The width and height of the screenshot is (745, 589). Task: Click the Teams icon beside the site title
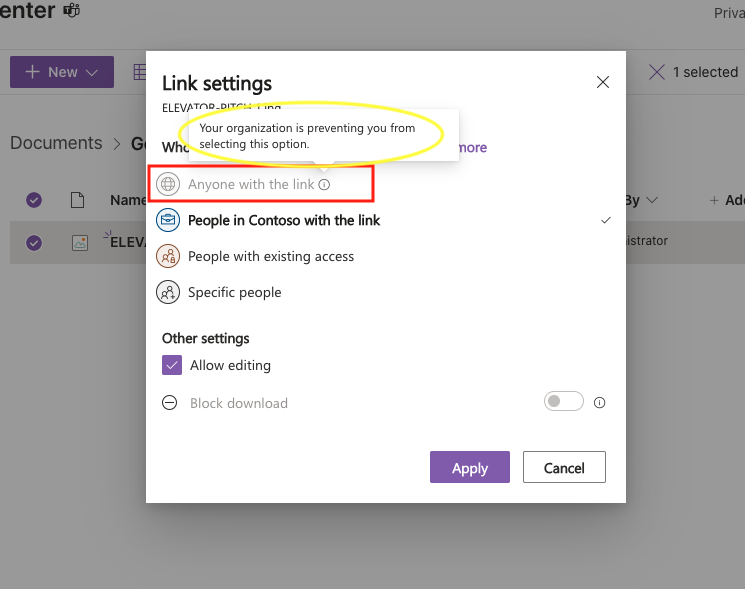click(x=71, y=11)
